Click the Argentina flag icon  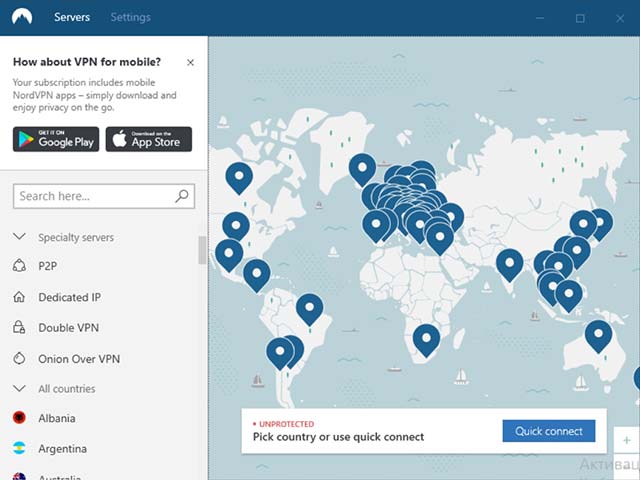[19, 448]
